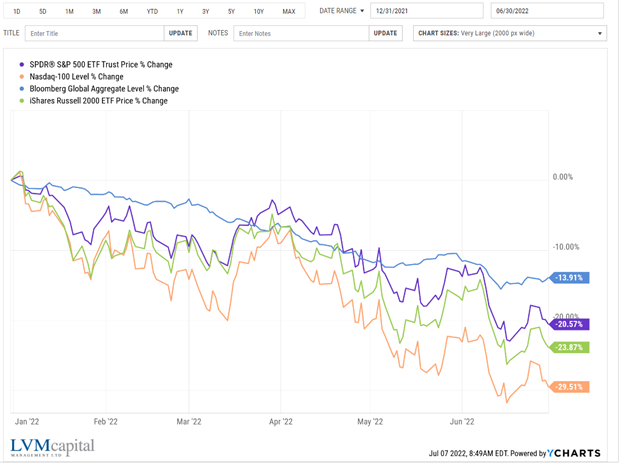The height and width of the screenshot is (464, 624).
Task: Click the Mar '22 axis label
Action: coord(189,422)
